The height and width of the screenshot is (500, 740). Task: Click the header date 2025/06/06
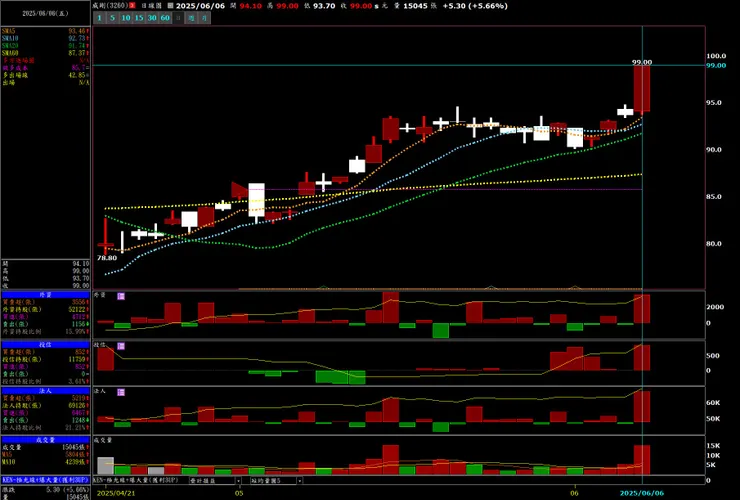pyautogui.click(x=201, y=6)
